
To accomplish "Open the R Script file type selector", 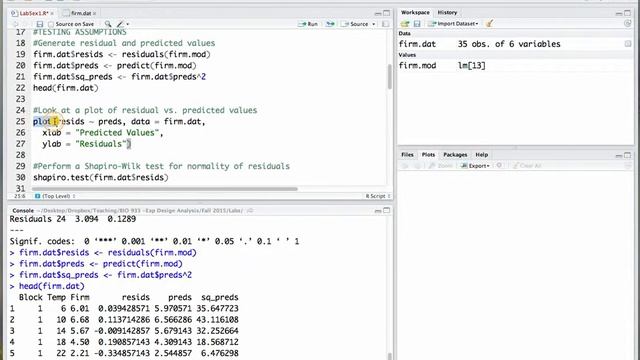I will tap(378, 196).
